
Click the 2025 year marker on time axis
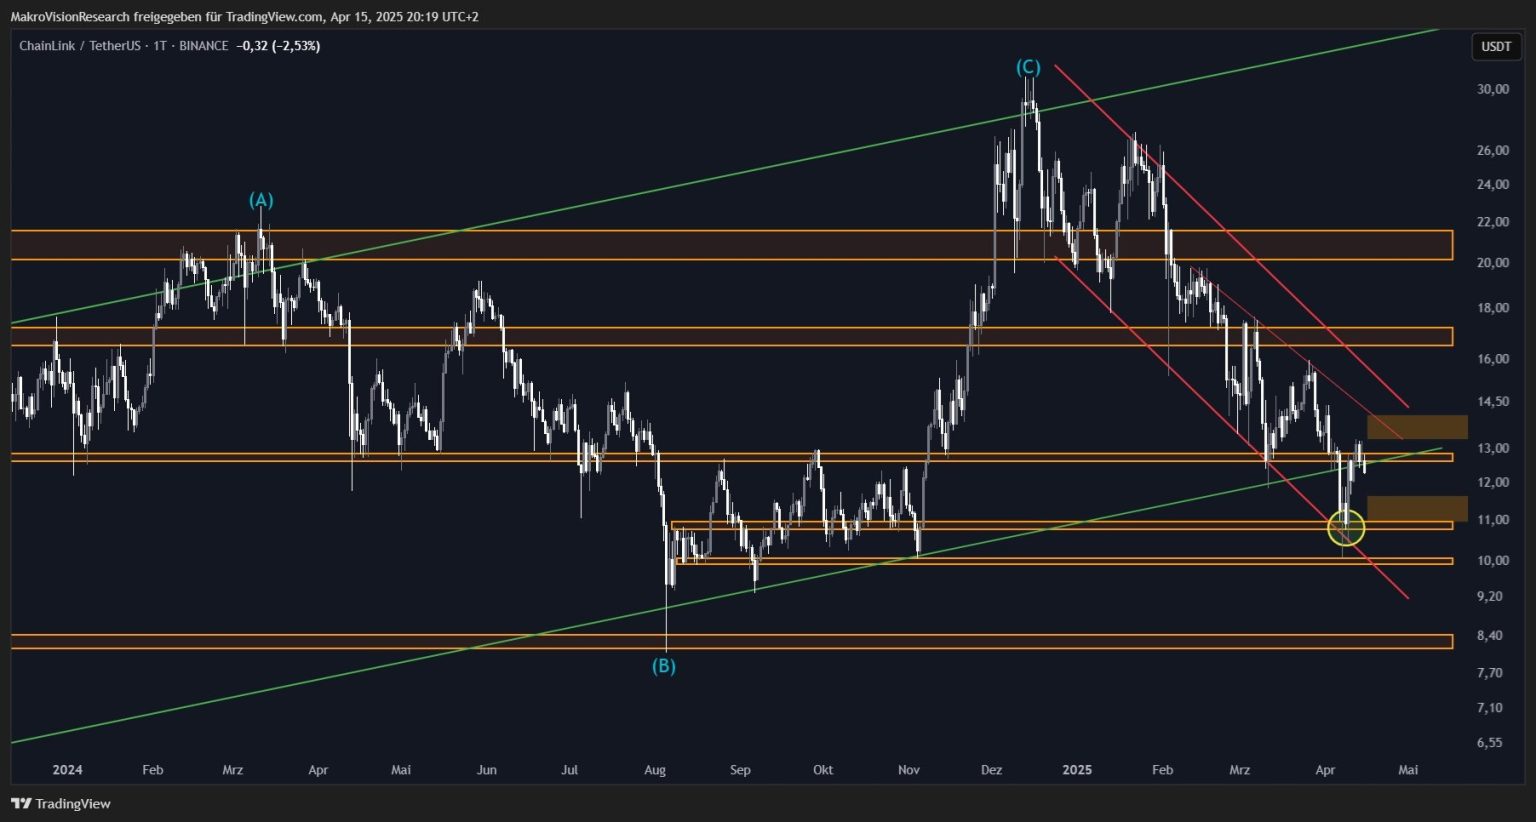pyautogui.click(x=1077, y=770)
